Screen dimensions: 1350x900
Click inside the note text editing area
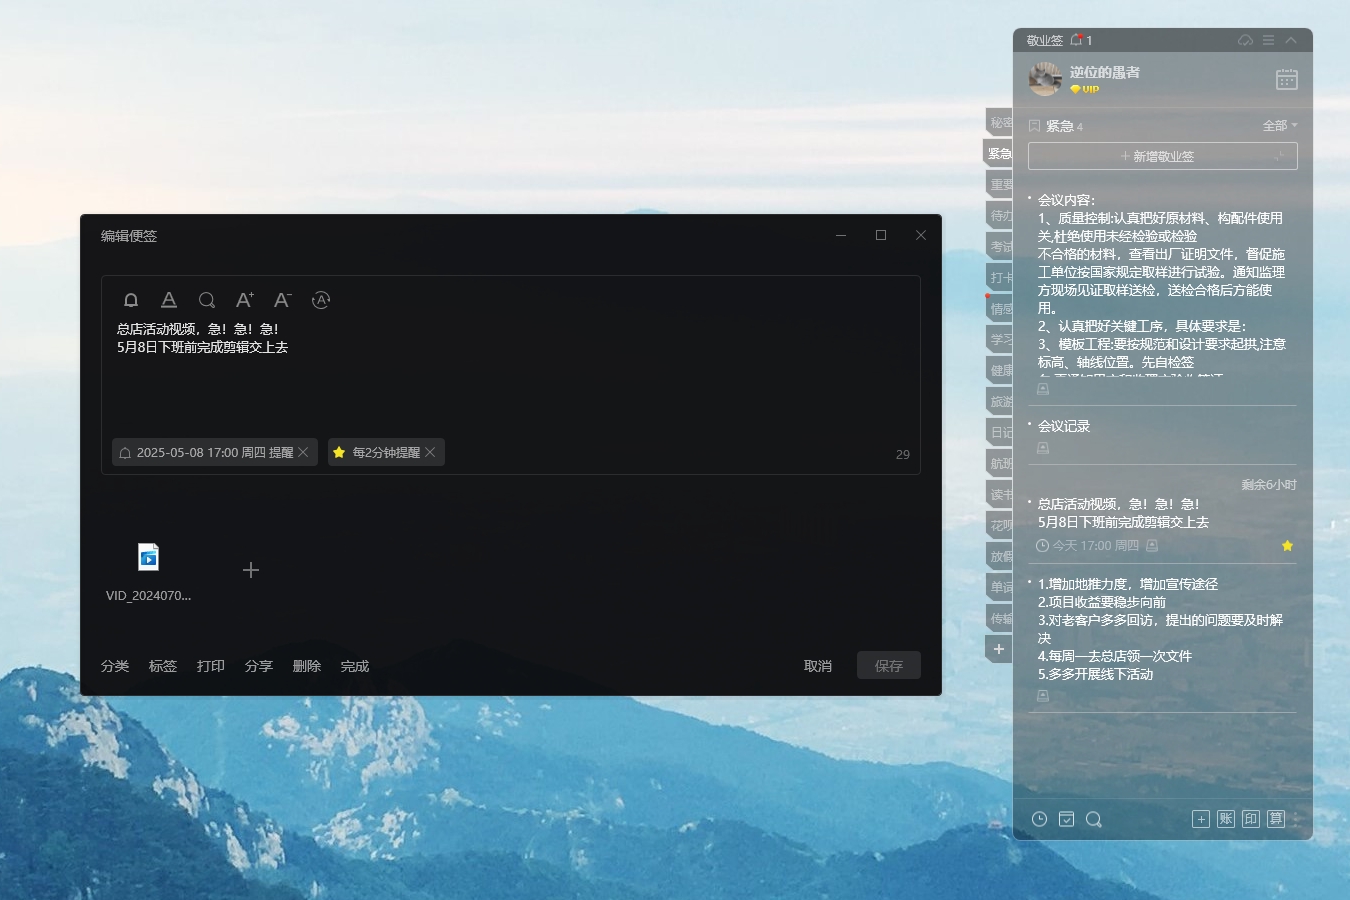click(x=510, y=375)
